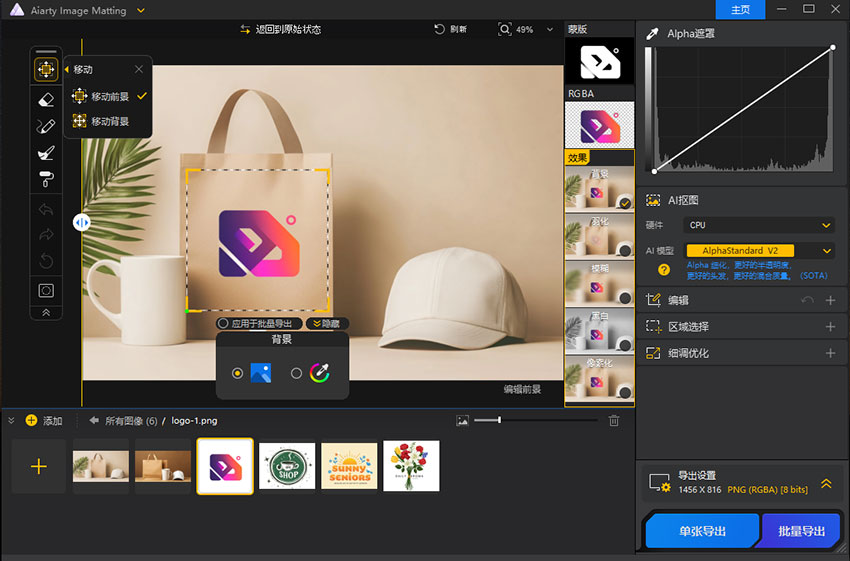Click the AI抠图 section icon
The height and width of the screenshot is (561, 850).
tap(653, 201)
